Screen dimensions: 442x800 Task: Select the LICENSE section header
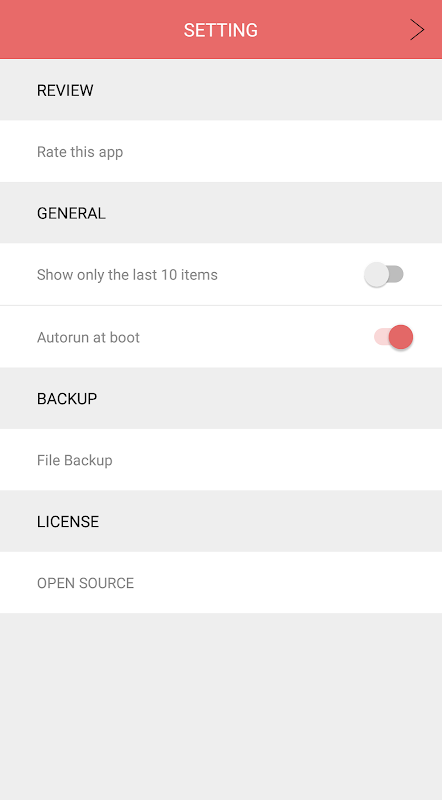pos(221,521)
